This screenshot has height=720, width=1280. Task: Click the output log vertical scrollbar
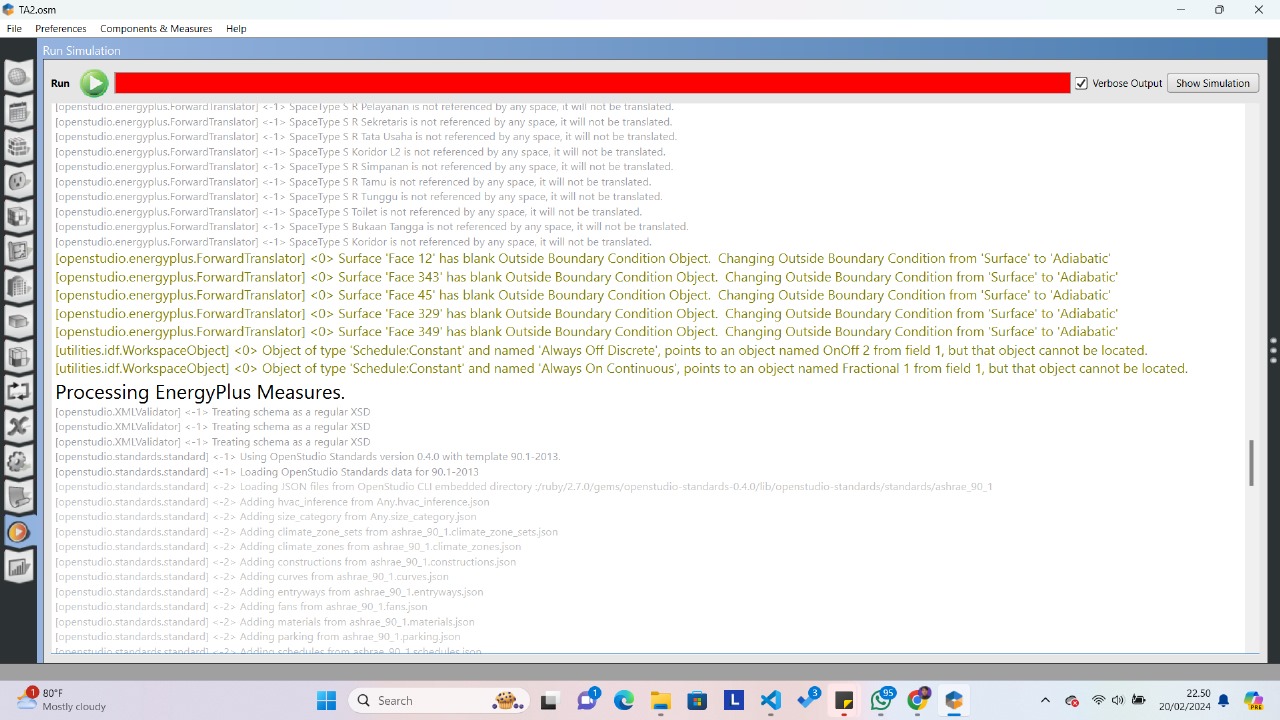coord(1251,463)
